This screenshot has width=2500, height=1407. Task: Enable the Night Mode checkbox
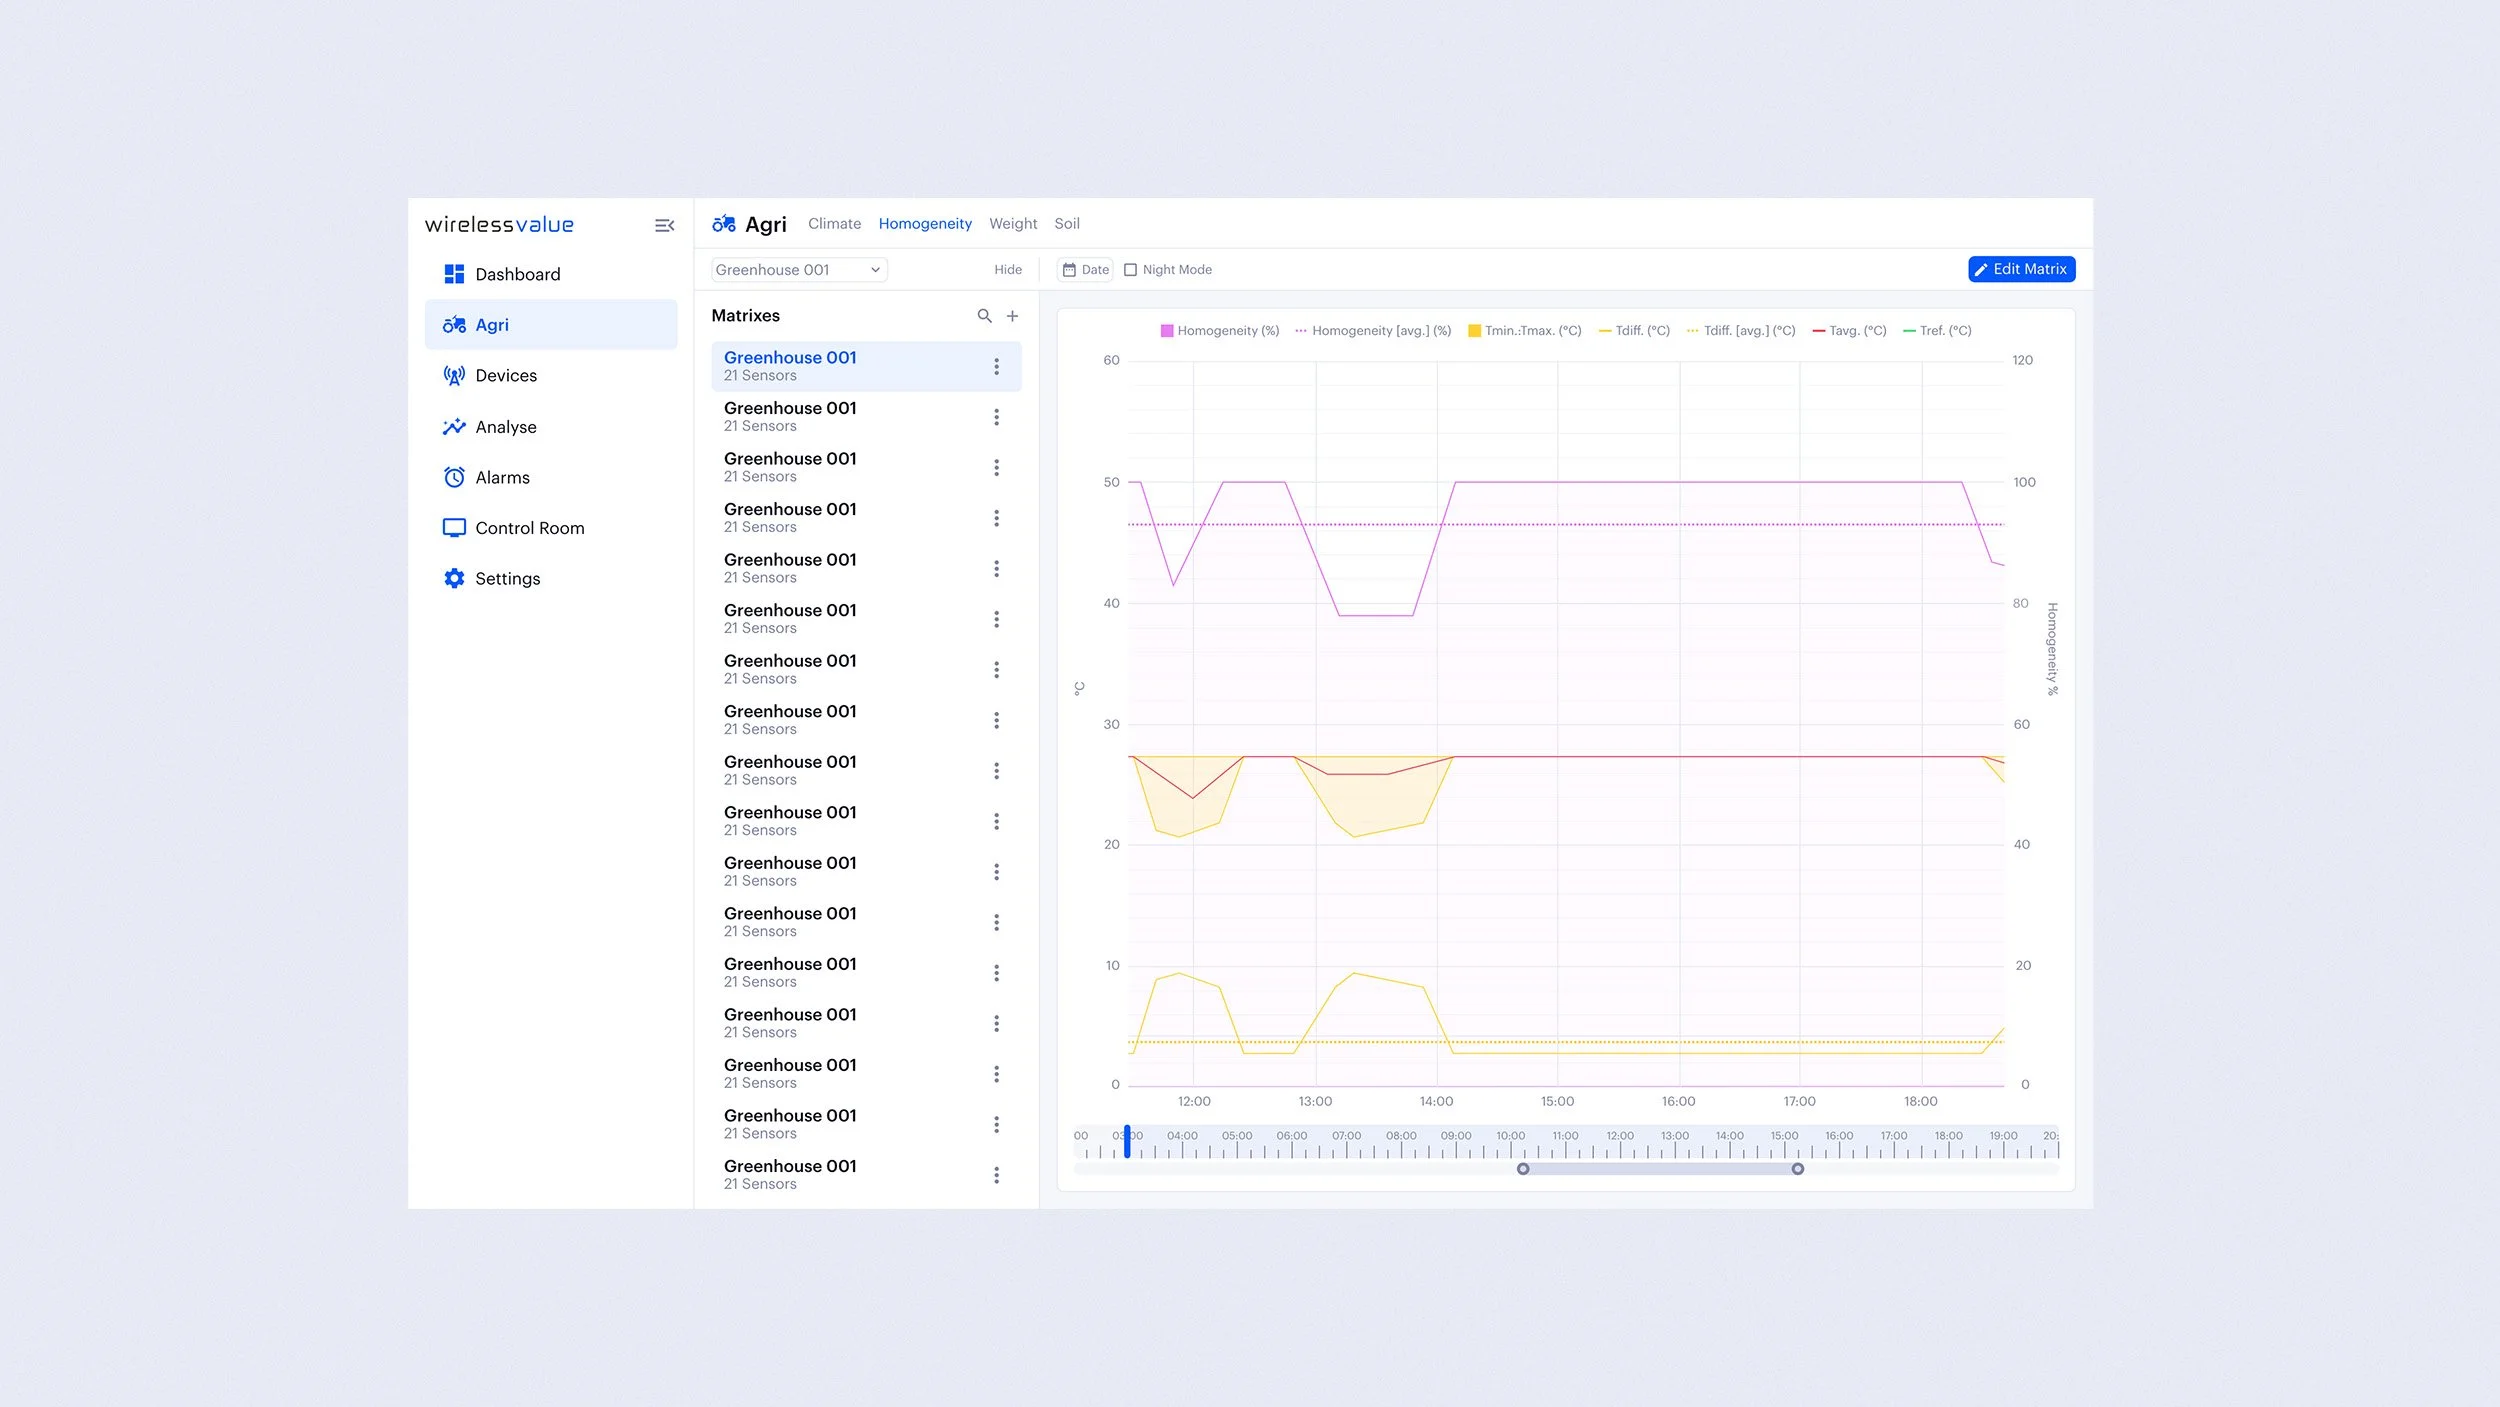pos(1130,270)
